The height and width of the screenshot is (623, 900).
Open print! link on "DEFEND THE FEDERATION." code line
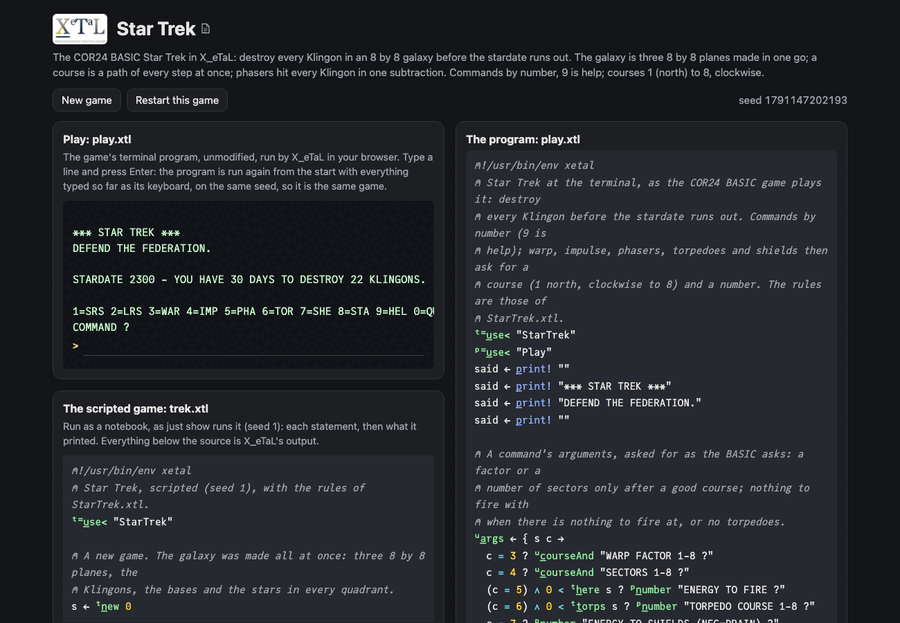coord(533,403)
